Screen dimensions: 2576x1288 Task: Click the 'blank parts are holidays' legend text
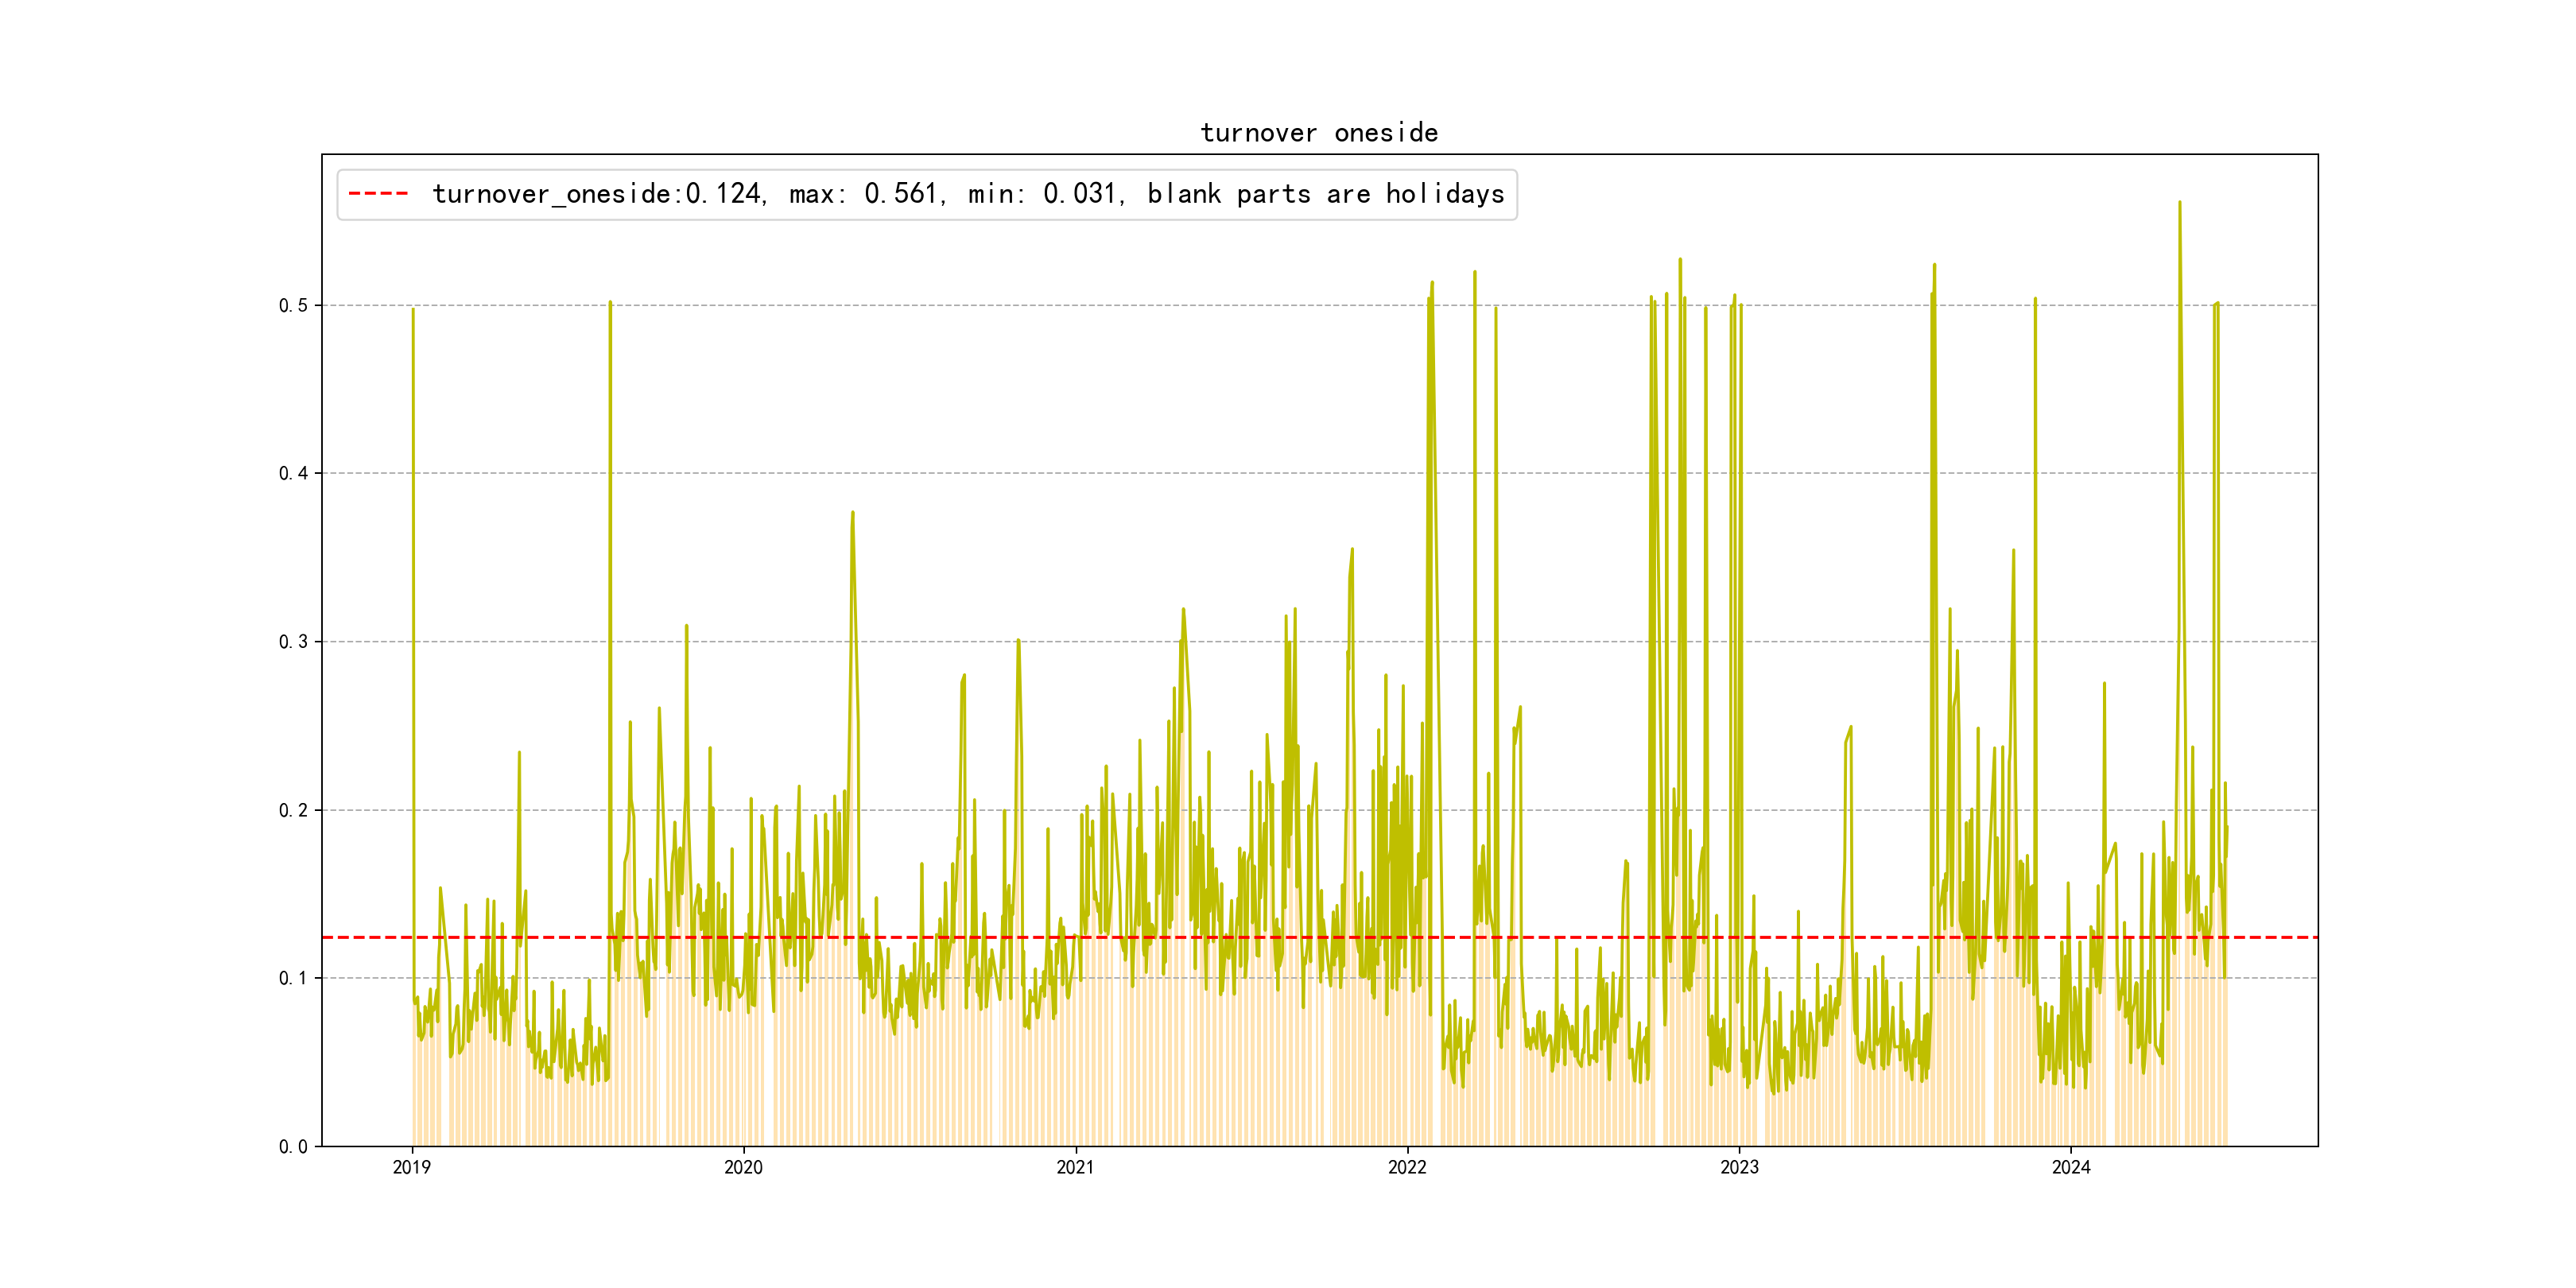click(x=1325, y=194)
